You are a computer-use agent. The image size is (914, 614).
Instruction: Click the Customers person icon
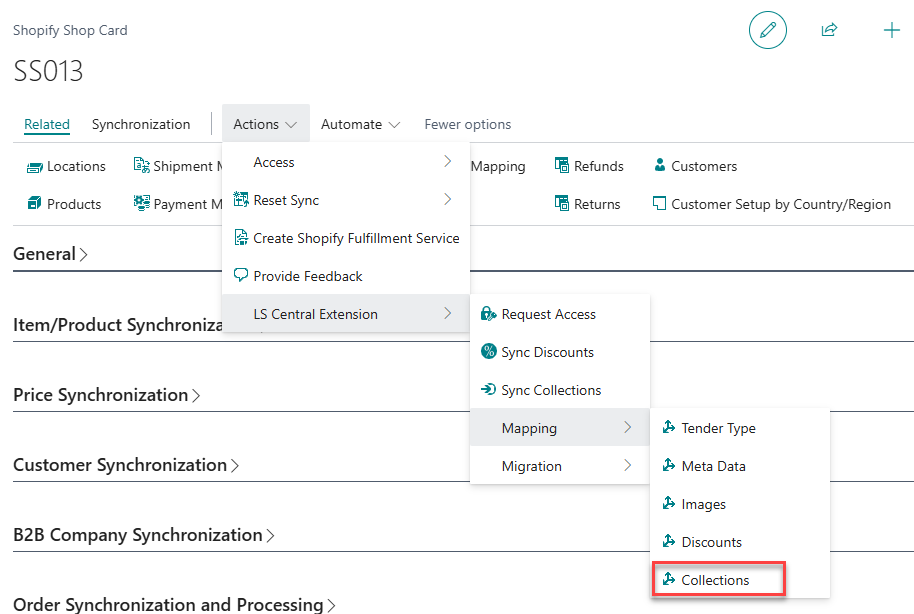[x=660, y=165]
